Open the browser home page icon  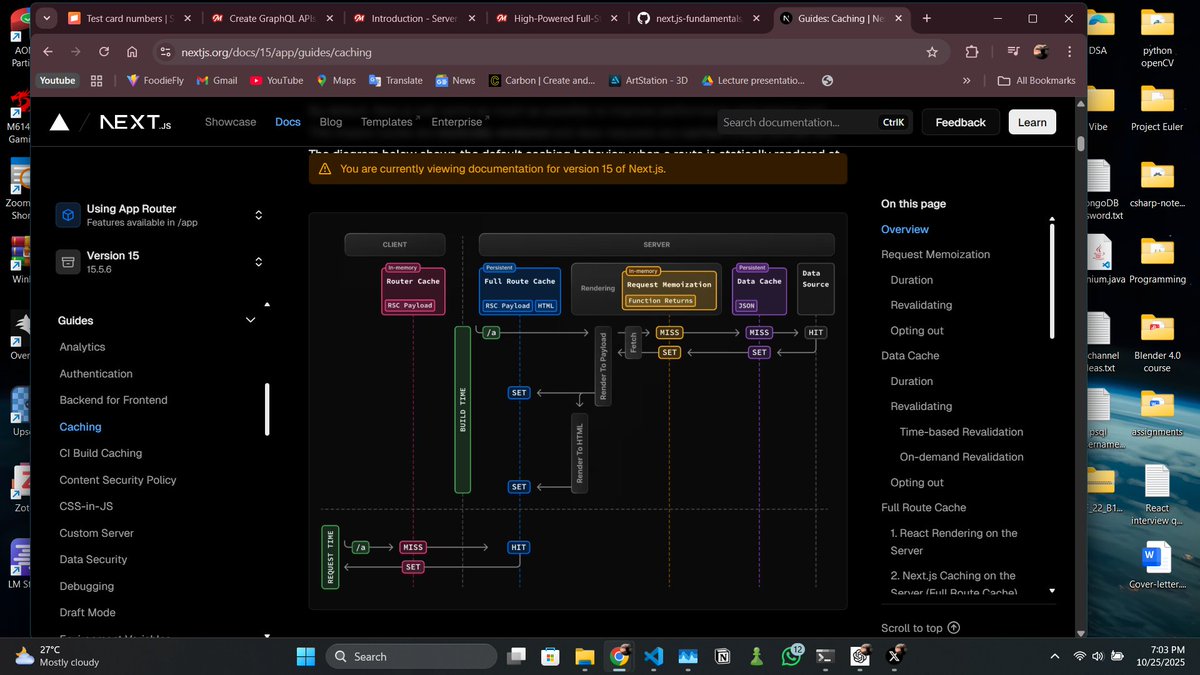(132, 52)
